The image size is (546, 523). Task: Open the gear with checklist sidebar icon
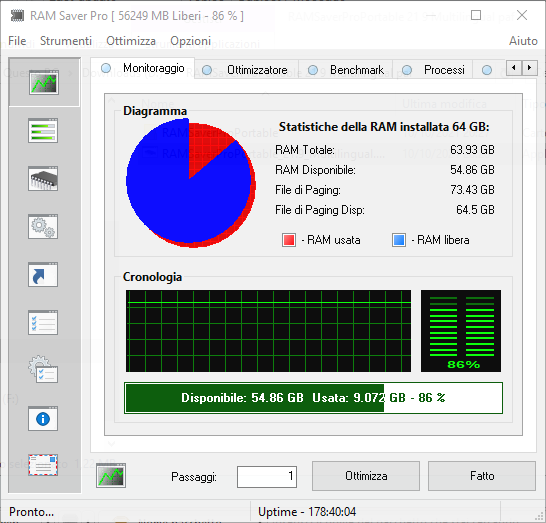[x=43, y=370]
